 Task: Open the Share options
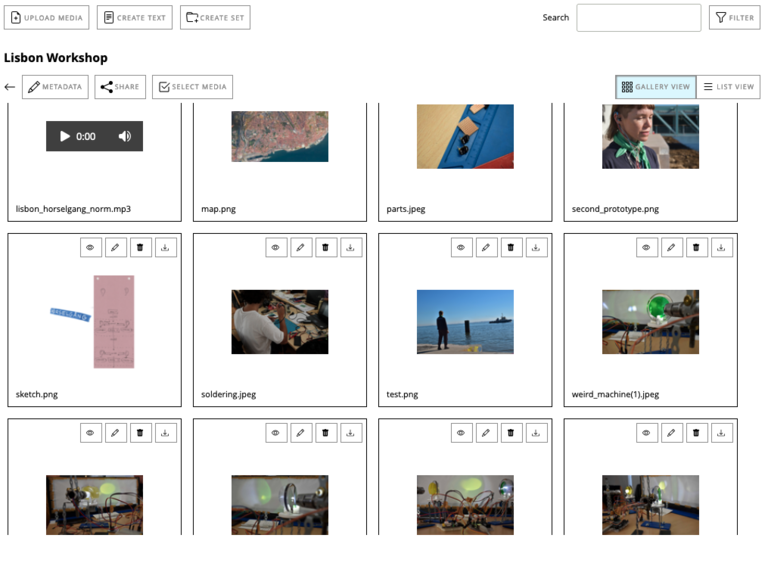point(120,87)
